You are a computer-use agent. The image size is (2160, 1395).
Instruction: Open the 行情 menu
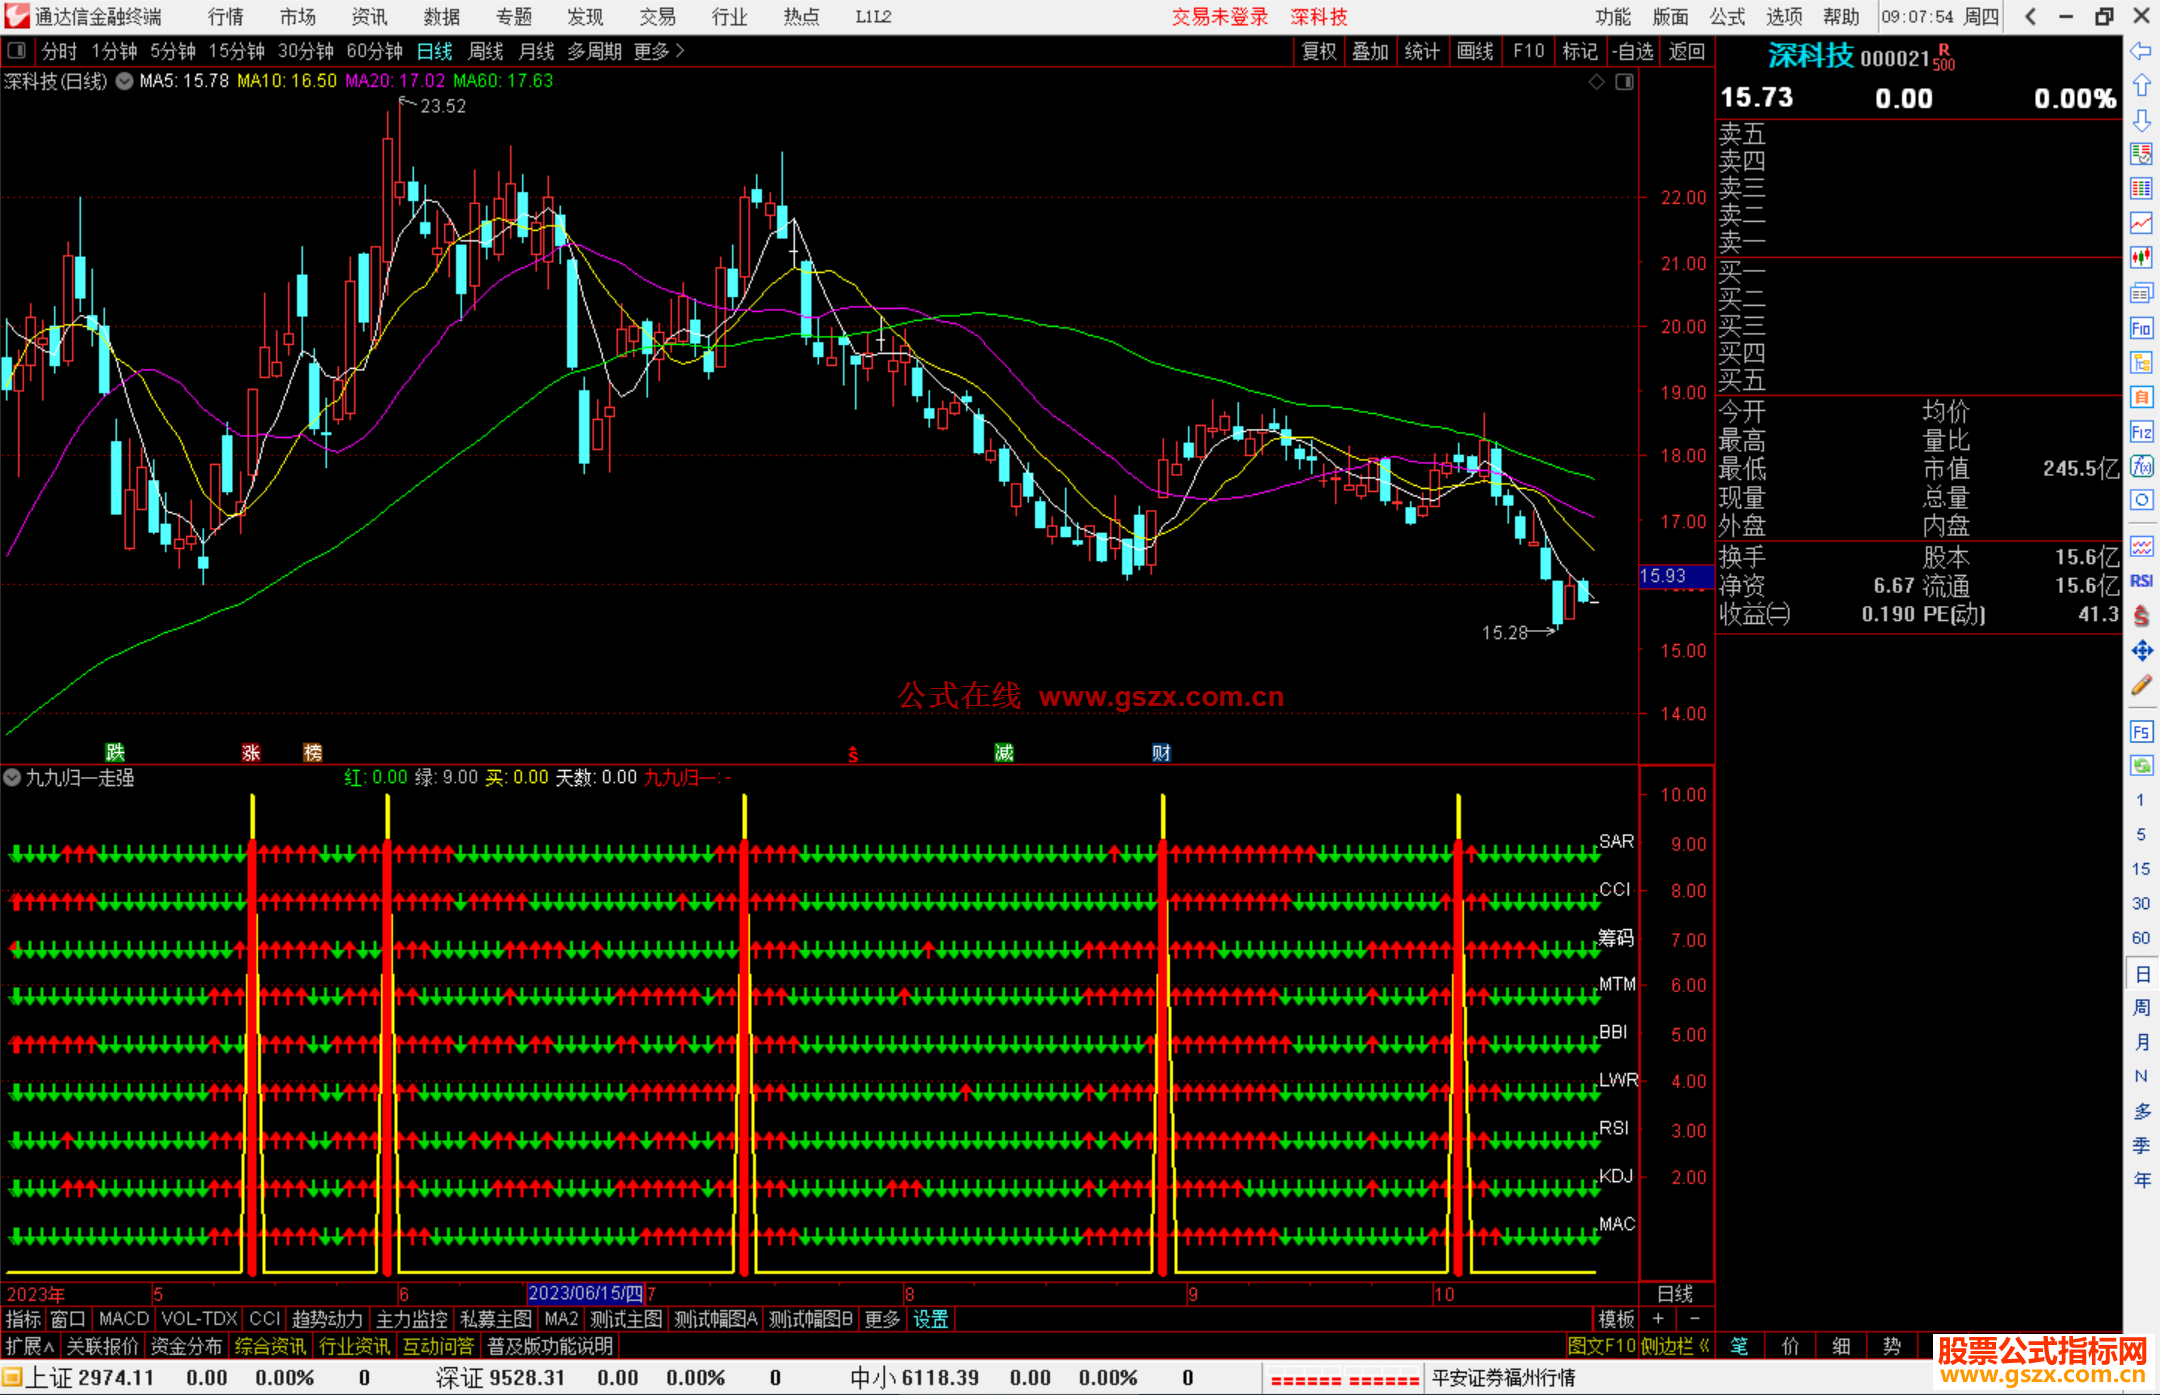(x=225, y=16)
